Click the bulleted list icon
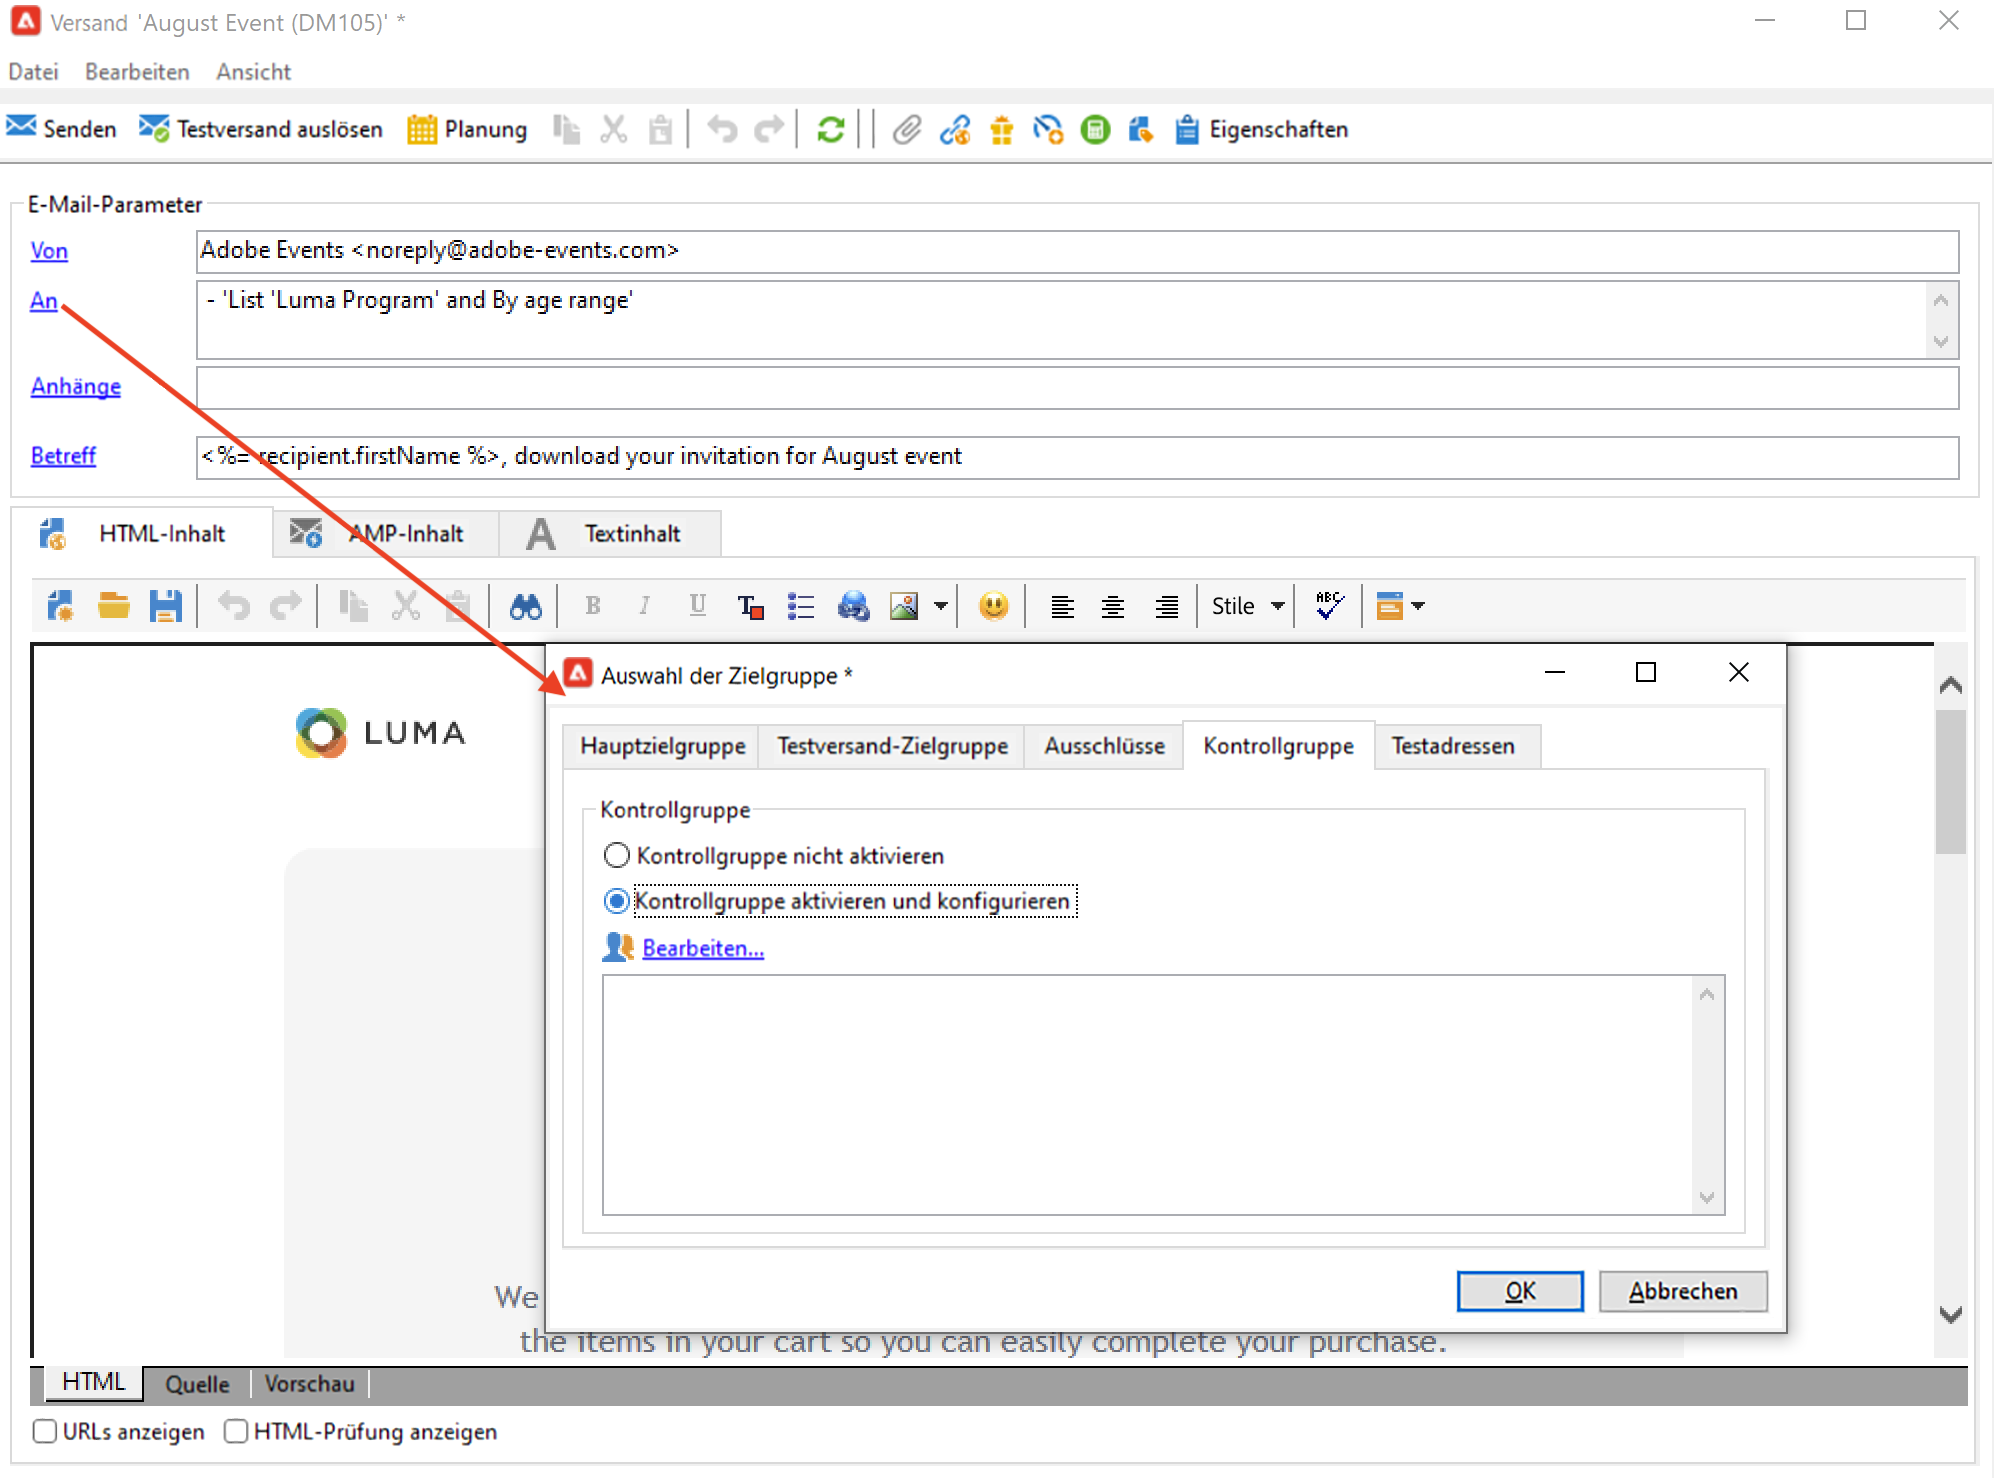This screenshot has width=1994, height=1478. [801, 606]
